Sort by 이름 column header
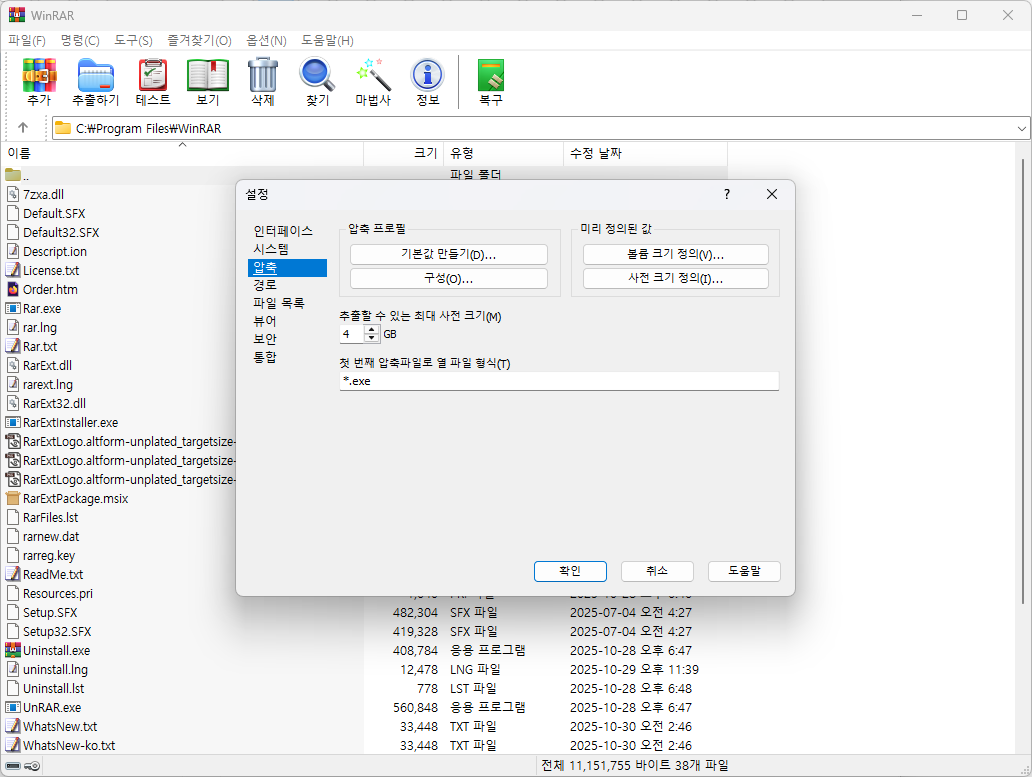 click(x=182, y=153)
